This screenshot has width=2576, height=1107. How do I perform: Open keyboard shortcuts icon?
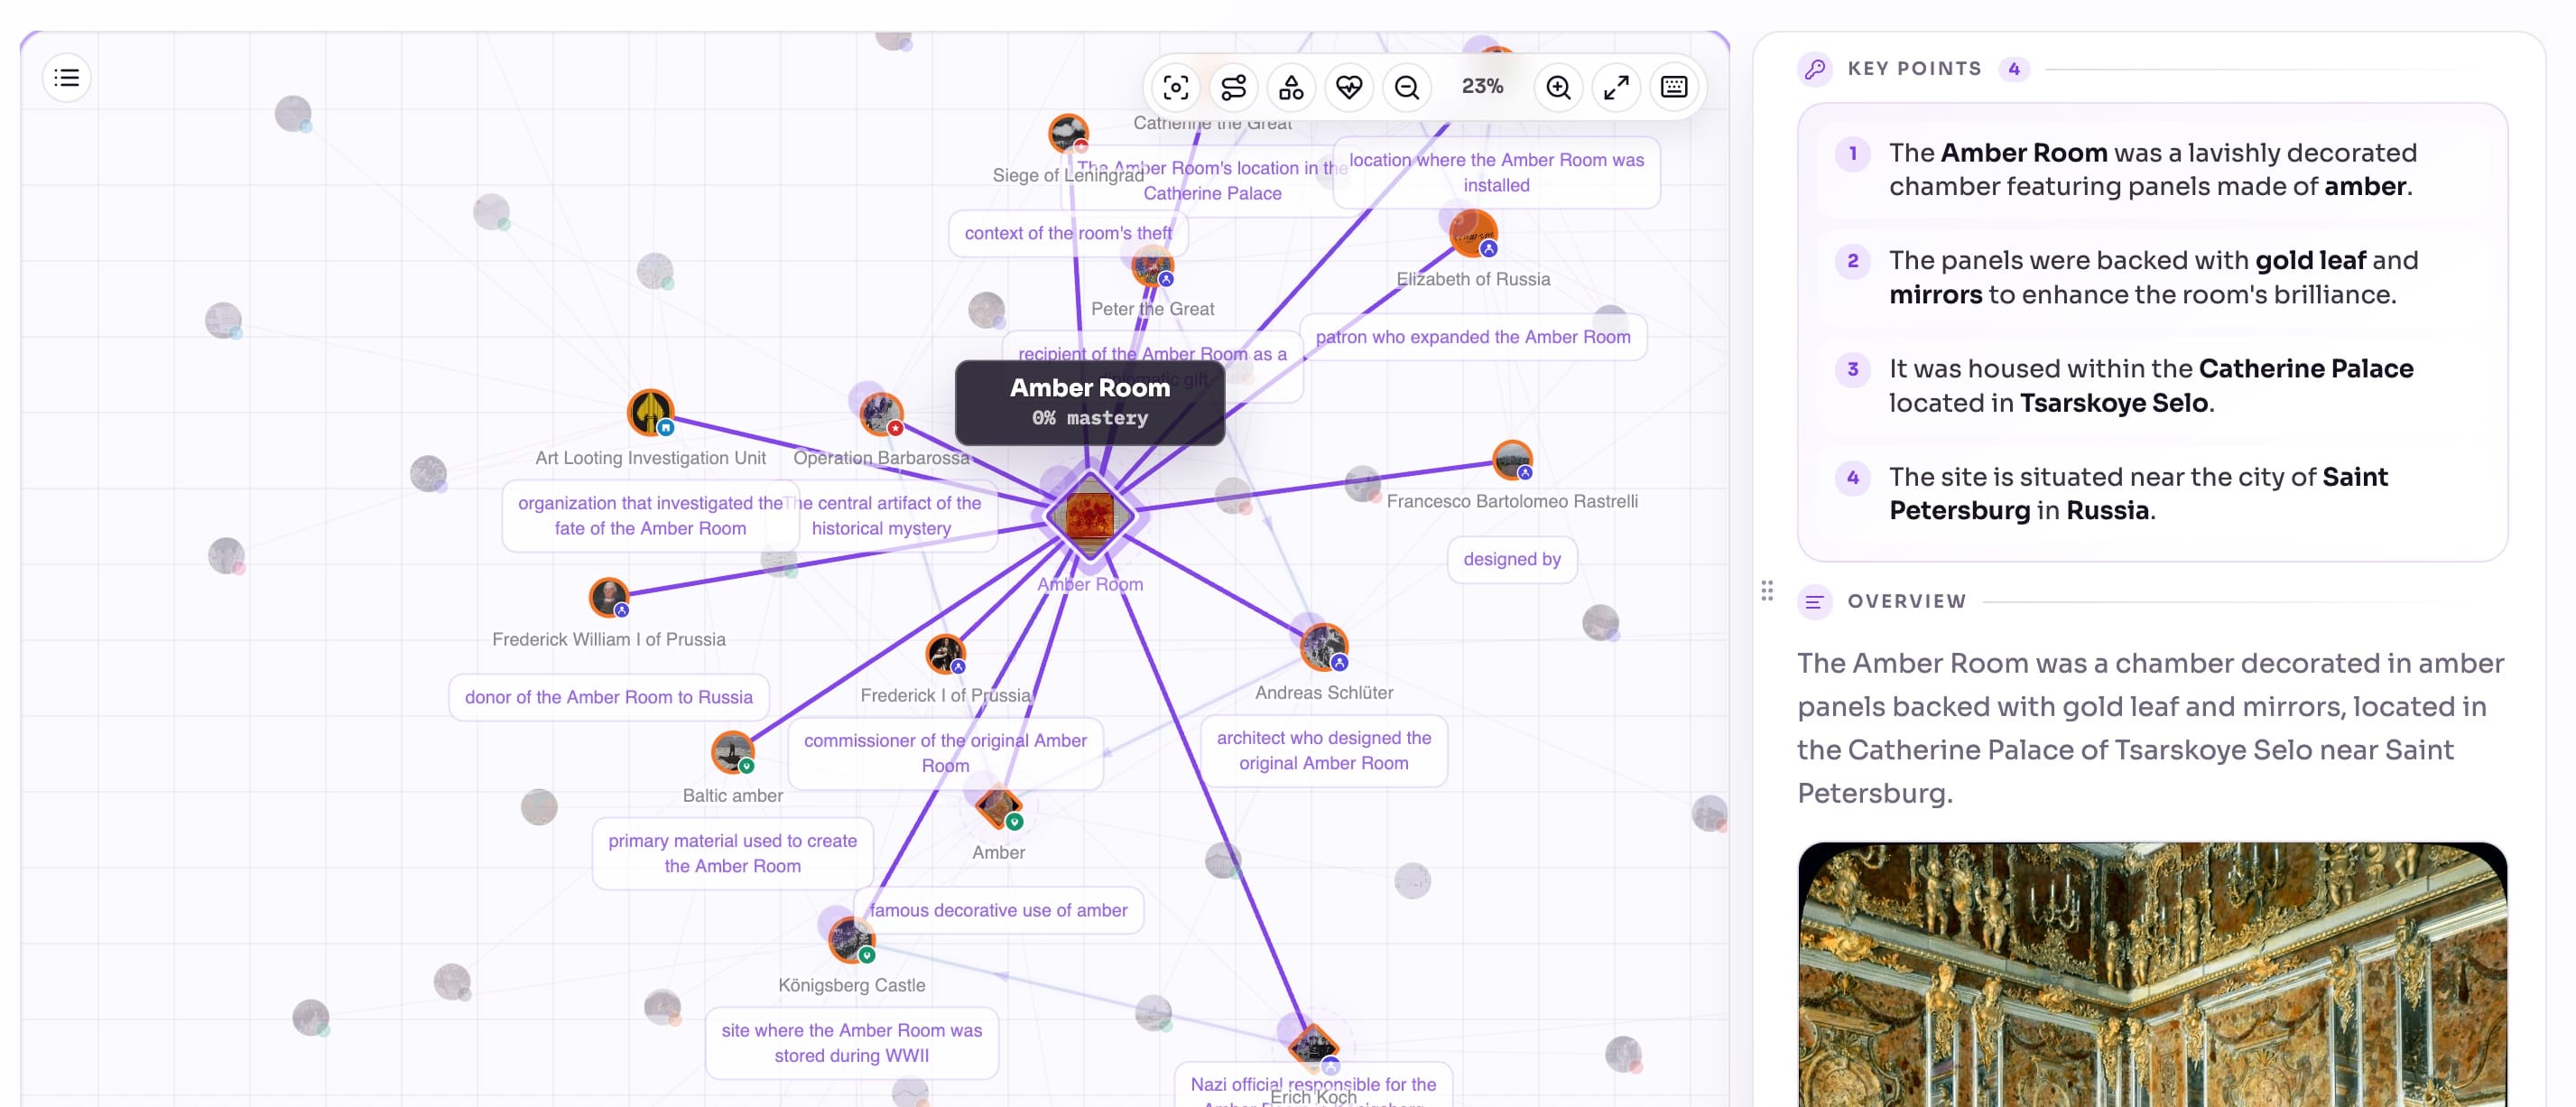[1674, 87]
